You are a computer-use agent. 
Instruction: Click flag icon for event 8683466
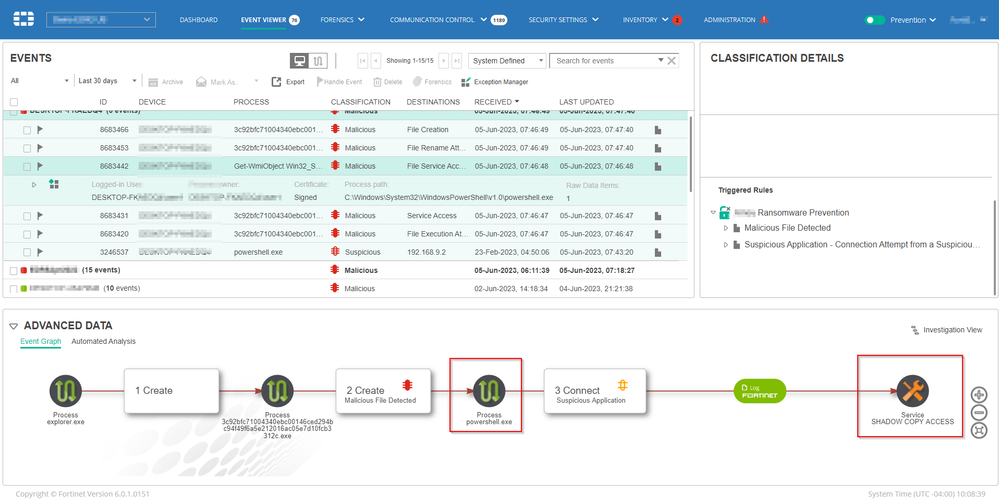(40, 129)
